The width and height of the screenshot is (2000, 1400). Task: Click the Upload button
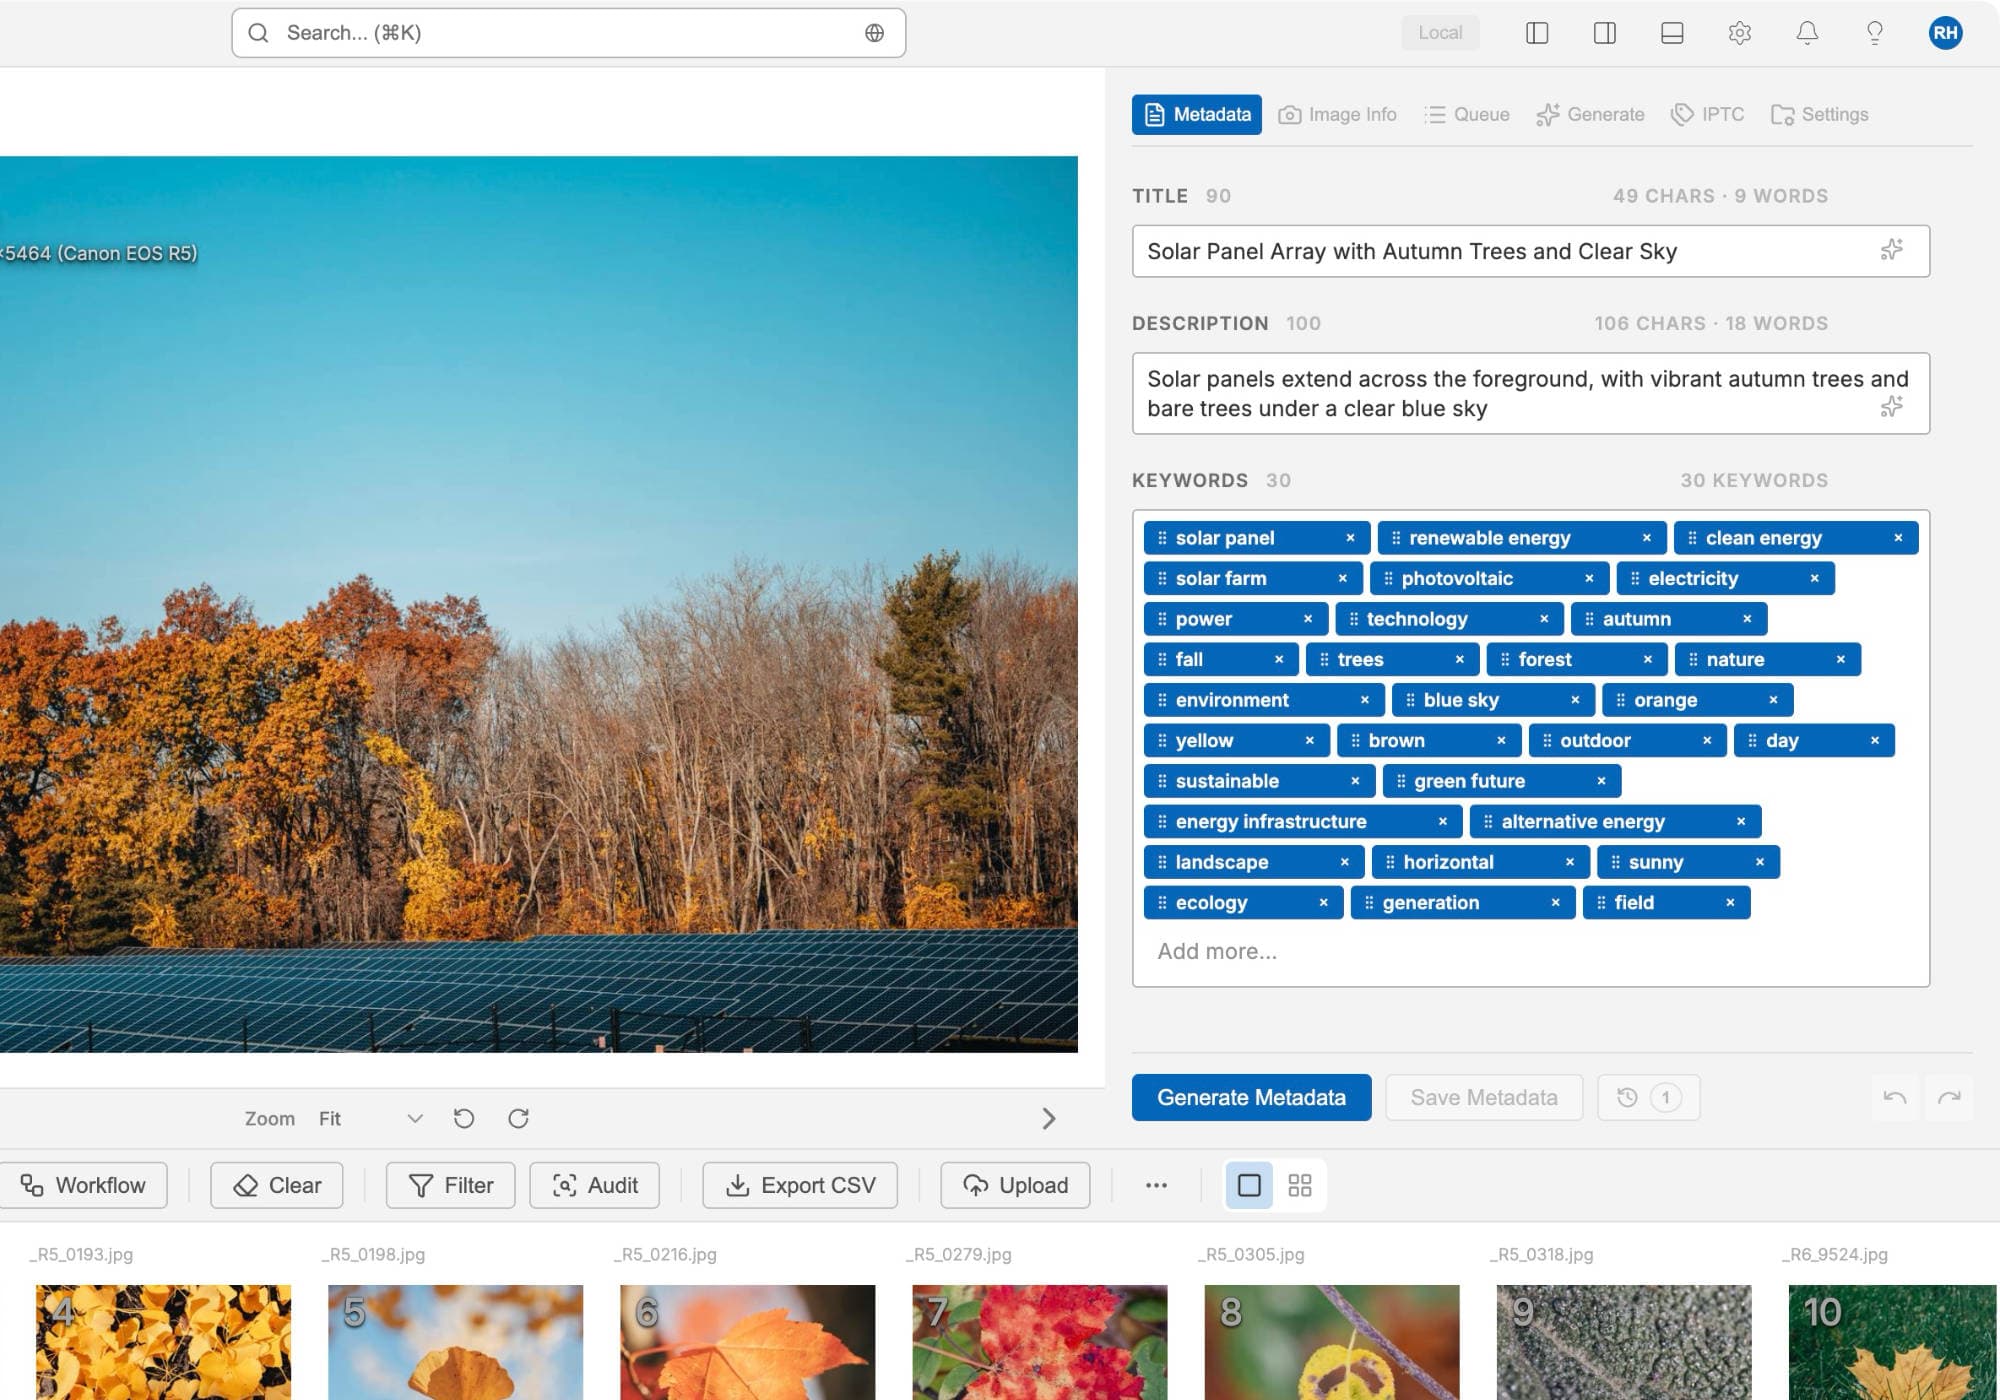click(1015, 1186)
